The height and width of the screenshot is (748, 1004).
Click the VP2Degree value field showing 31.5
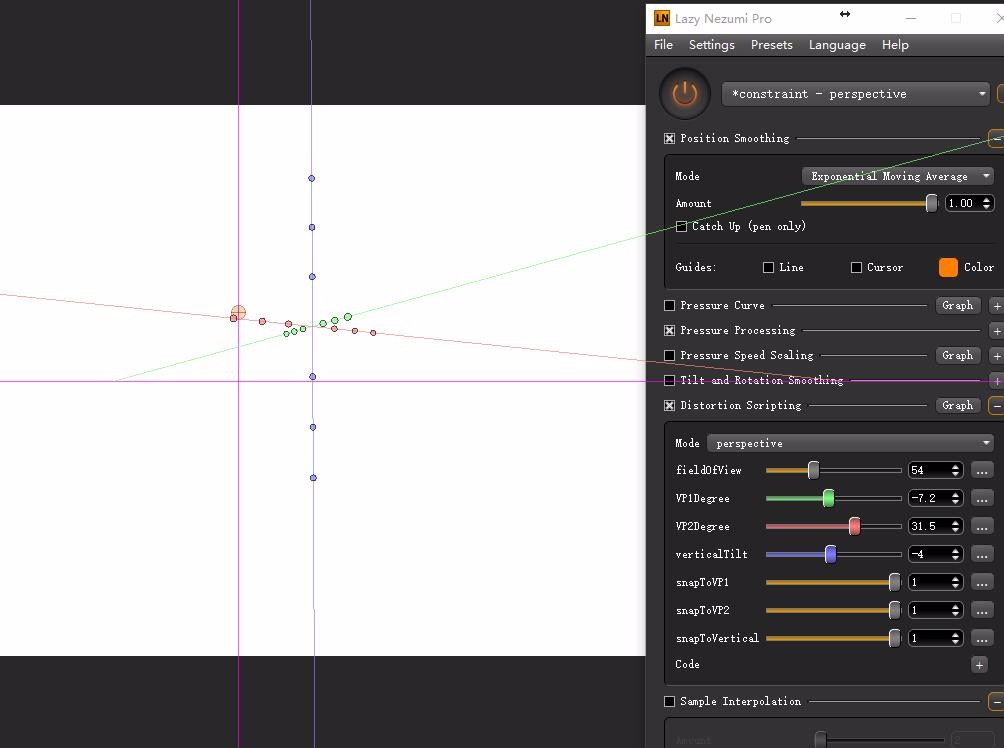(935, 526)
